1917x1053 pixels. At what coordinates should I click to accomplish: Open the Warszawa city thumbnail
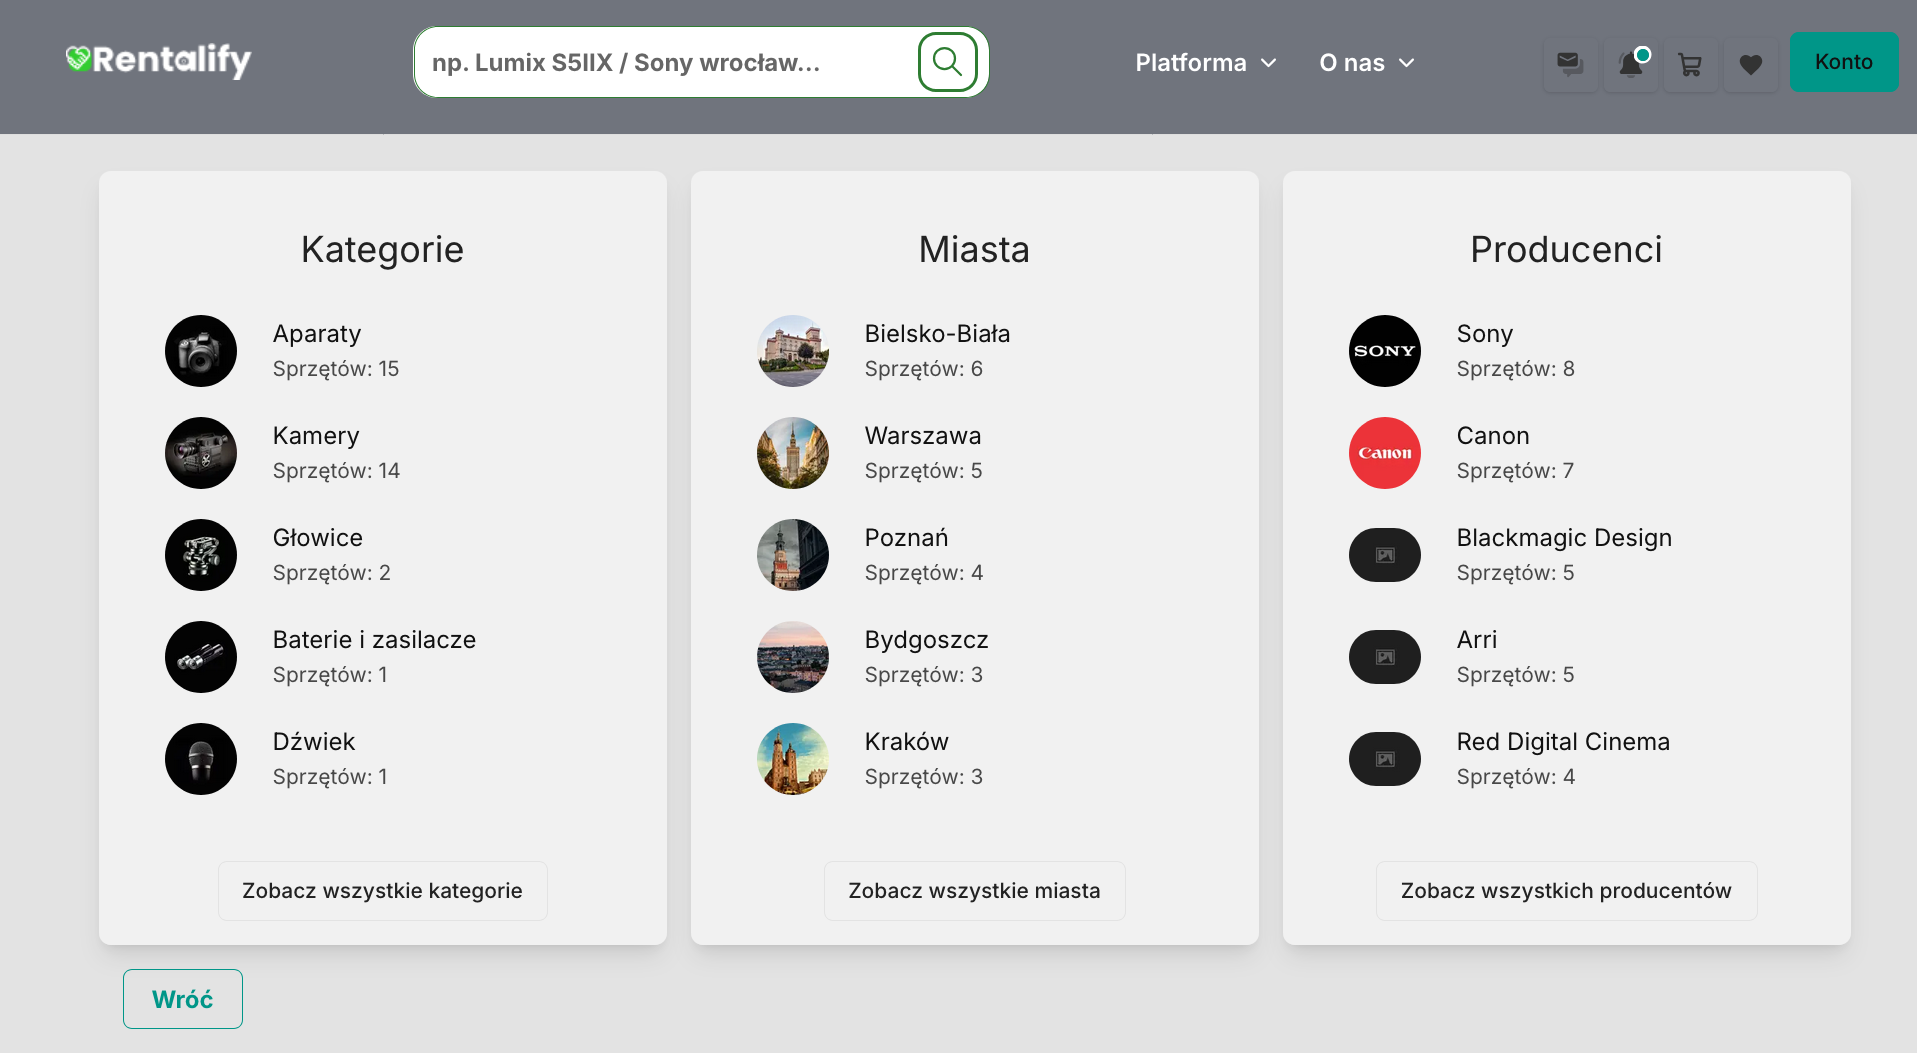793,453
